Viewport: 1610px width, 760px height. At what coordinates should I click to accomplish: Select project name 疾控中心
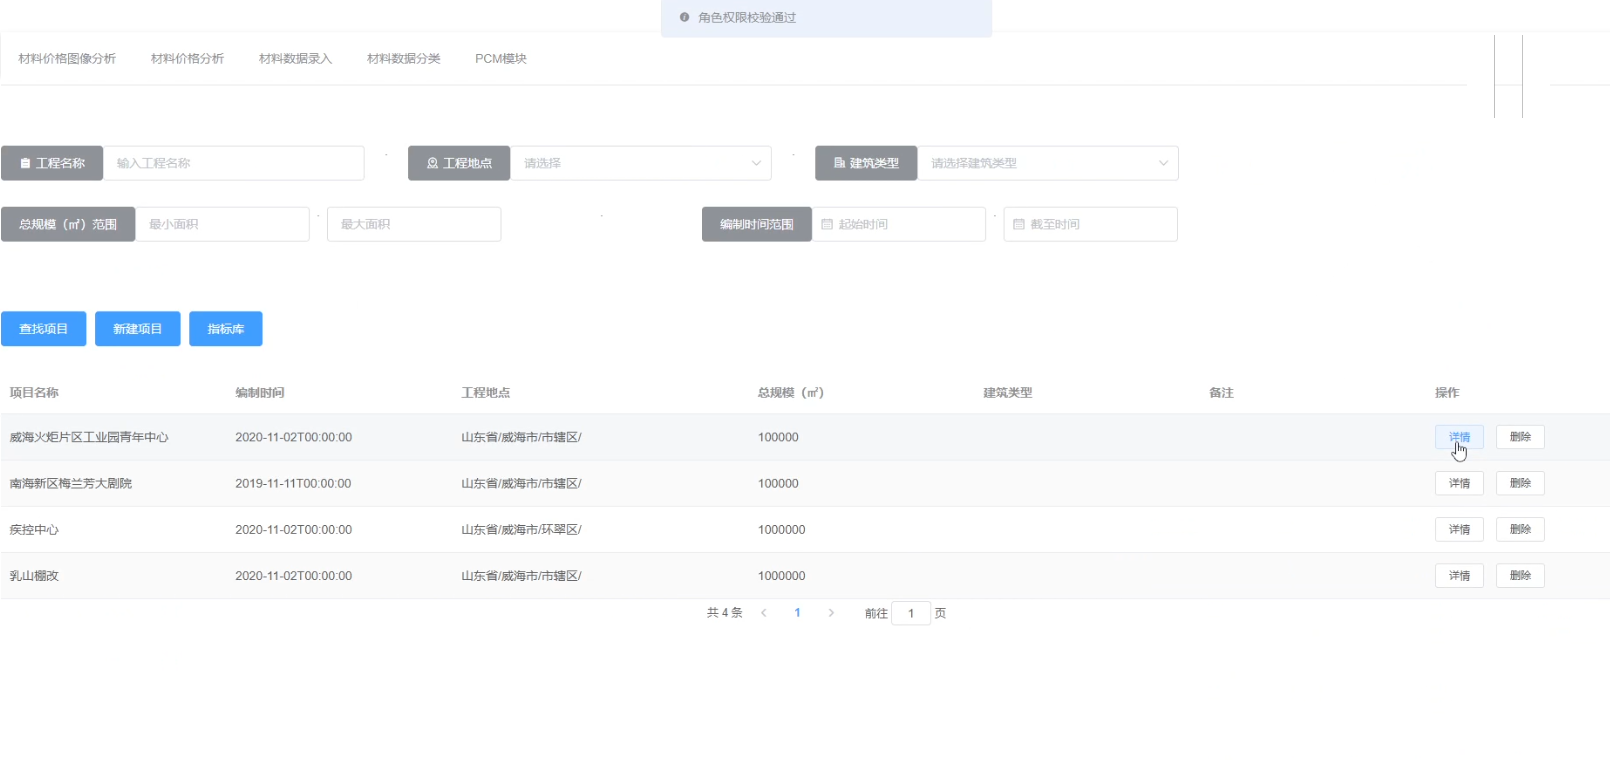click(x=34, y=529)
